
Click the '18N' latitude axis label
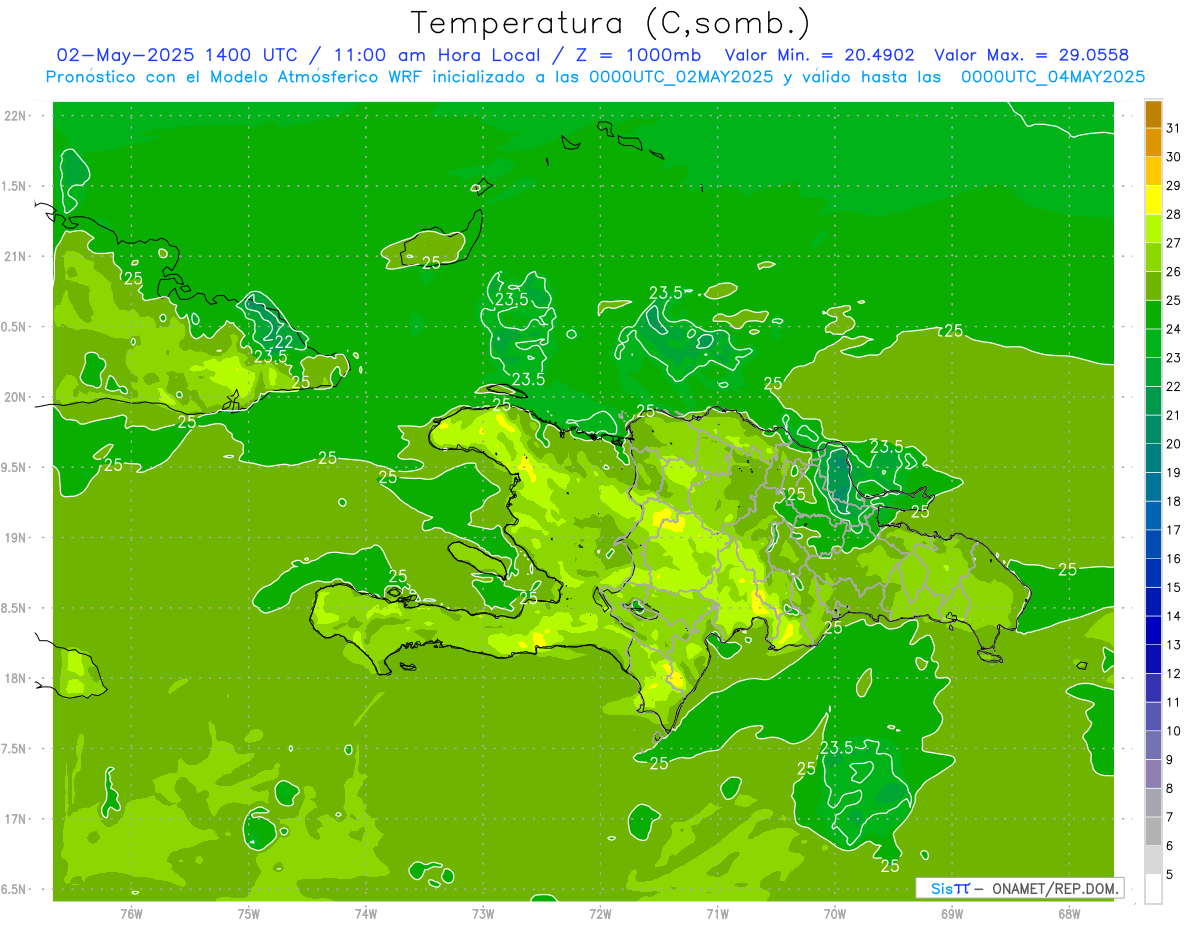click(x=15, y=678)
